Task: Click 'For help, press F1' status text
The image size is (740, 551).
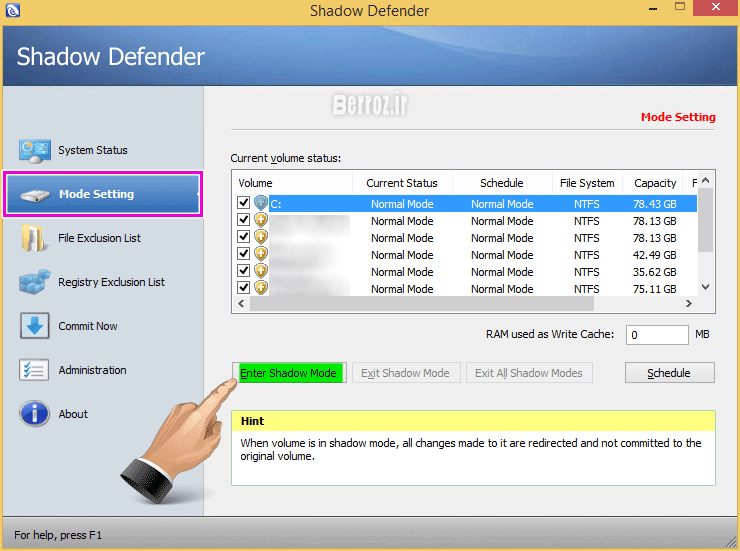Action: 58,535
